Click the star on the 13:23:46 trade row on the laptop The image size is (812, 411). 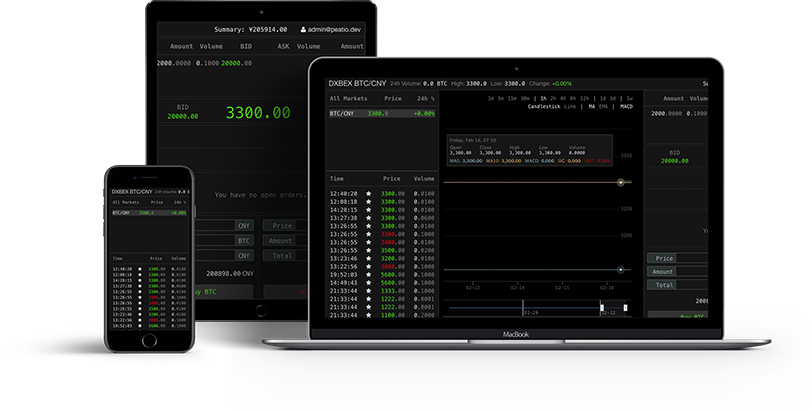369,258
